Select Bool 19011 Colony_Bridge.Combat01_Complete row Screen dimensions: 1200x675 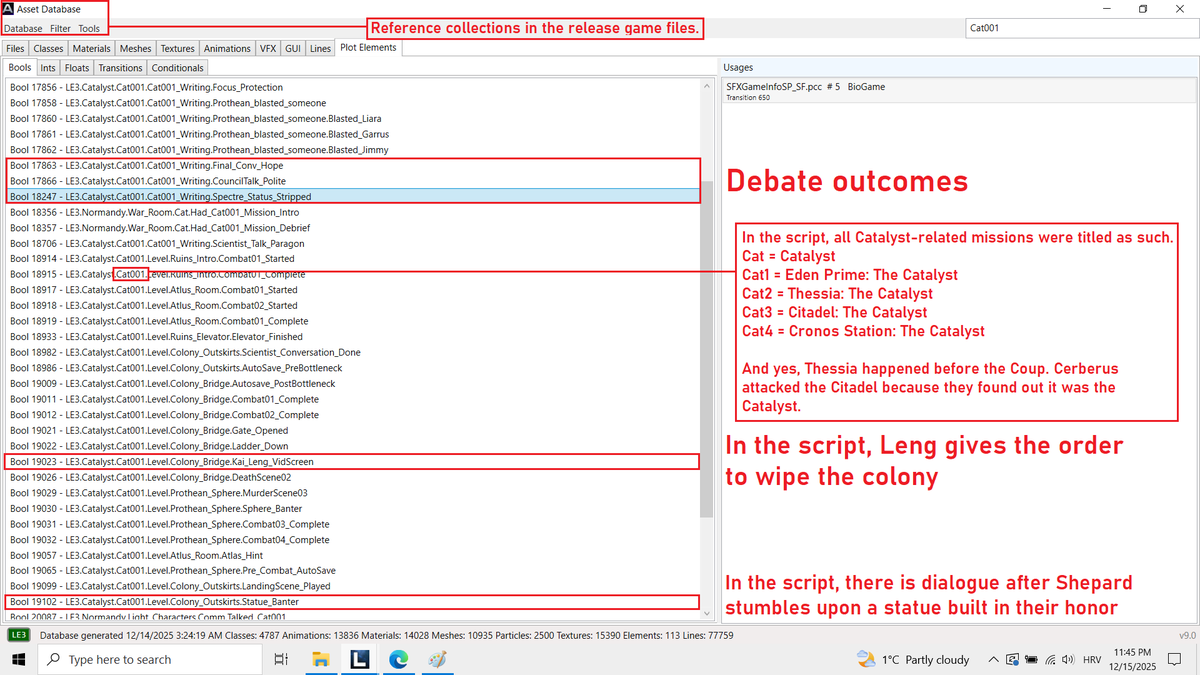(354, 399)
